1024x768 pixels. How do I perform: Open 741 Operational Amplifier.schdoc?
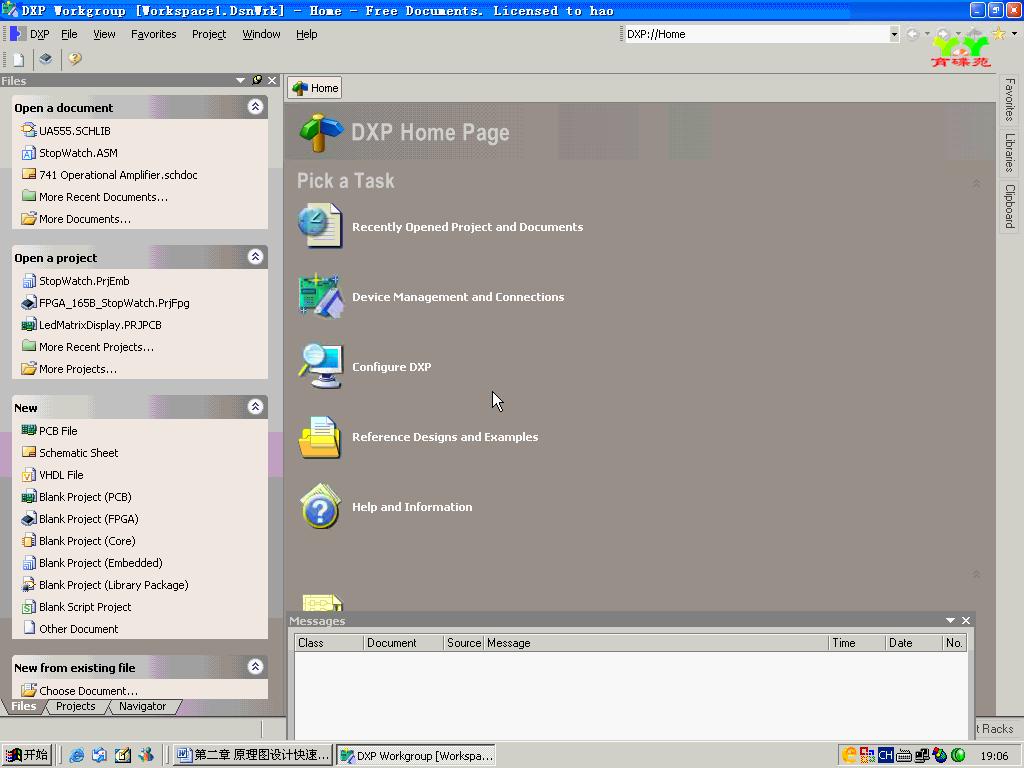pyautogui.click(x=118, y=175)
